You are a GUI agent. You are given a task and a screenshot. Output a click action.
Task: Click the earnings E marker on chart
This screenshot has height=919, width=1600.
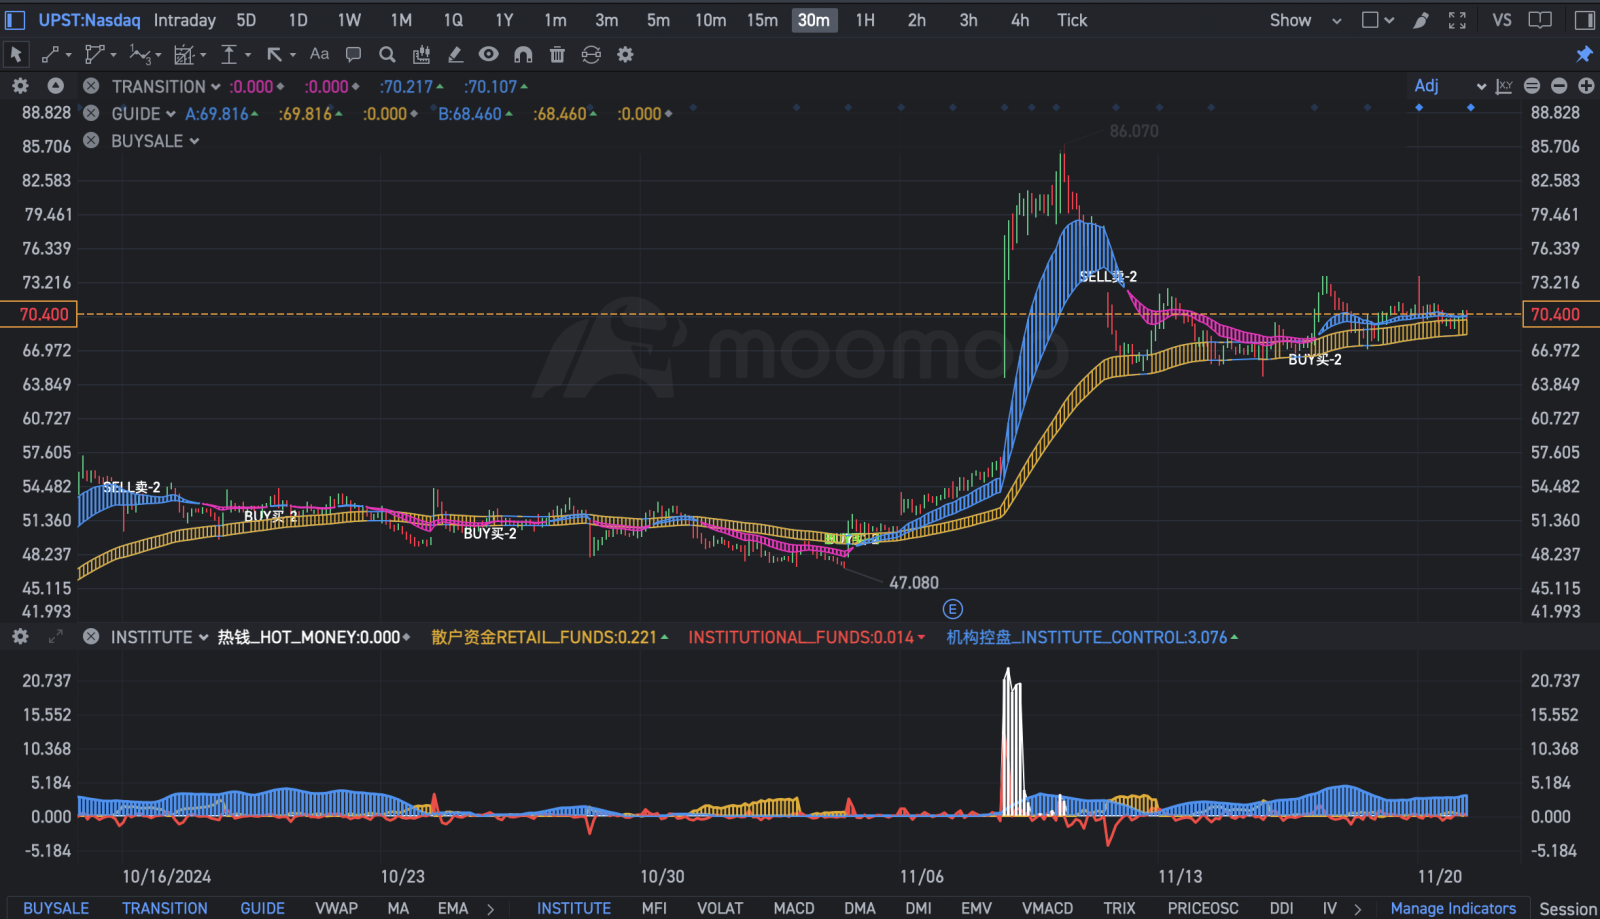coord(952,609)
